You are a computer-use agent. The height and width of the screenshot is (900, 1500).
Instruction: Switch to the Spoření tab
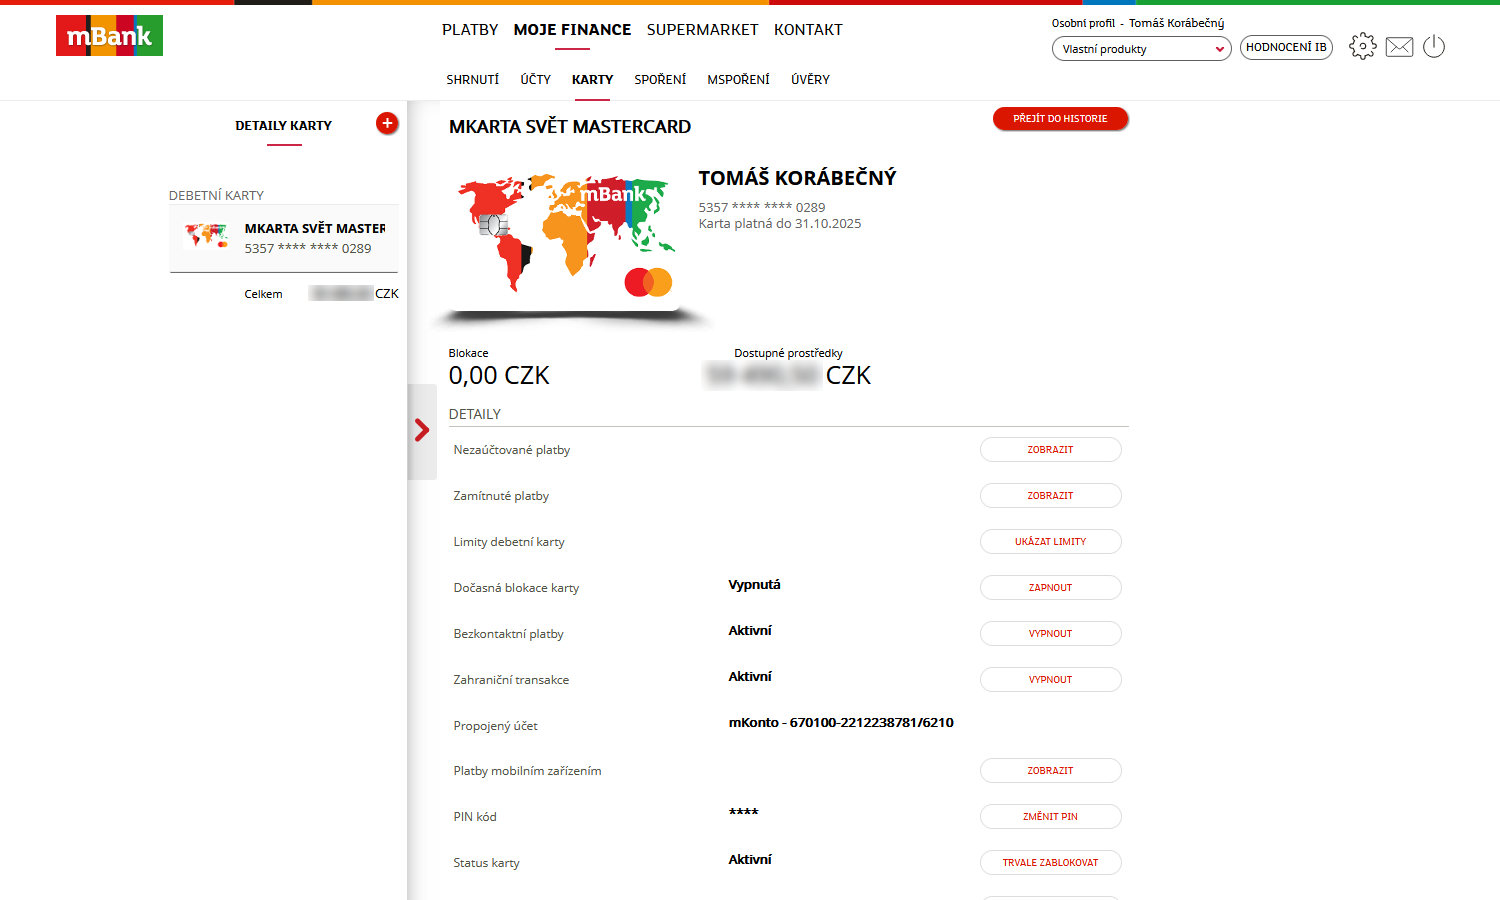(660, 80)
